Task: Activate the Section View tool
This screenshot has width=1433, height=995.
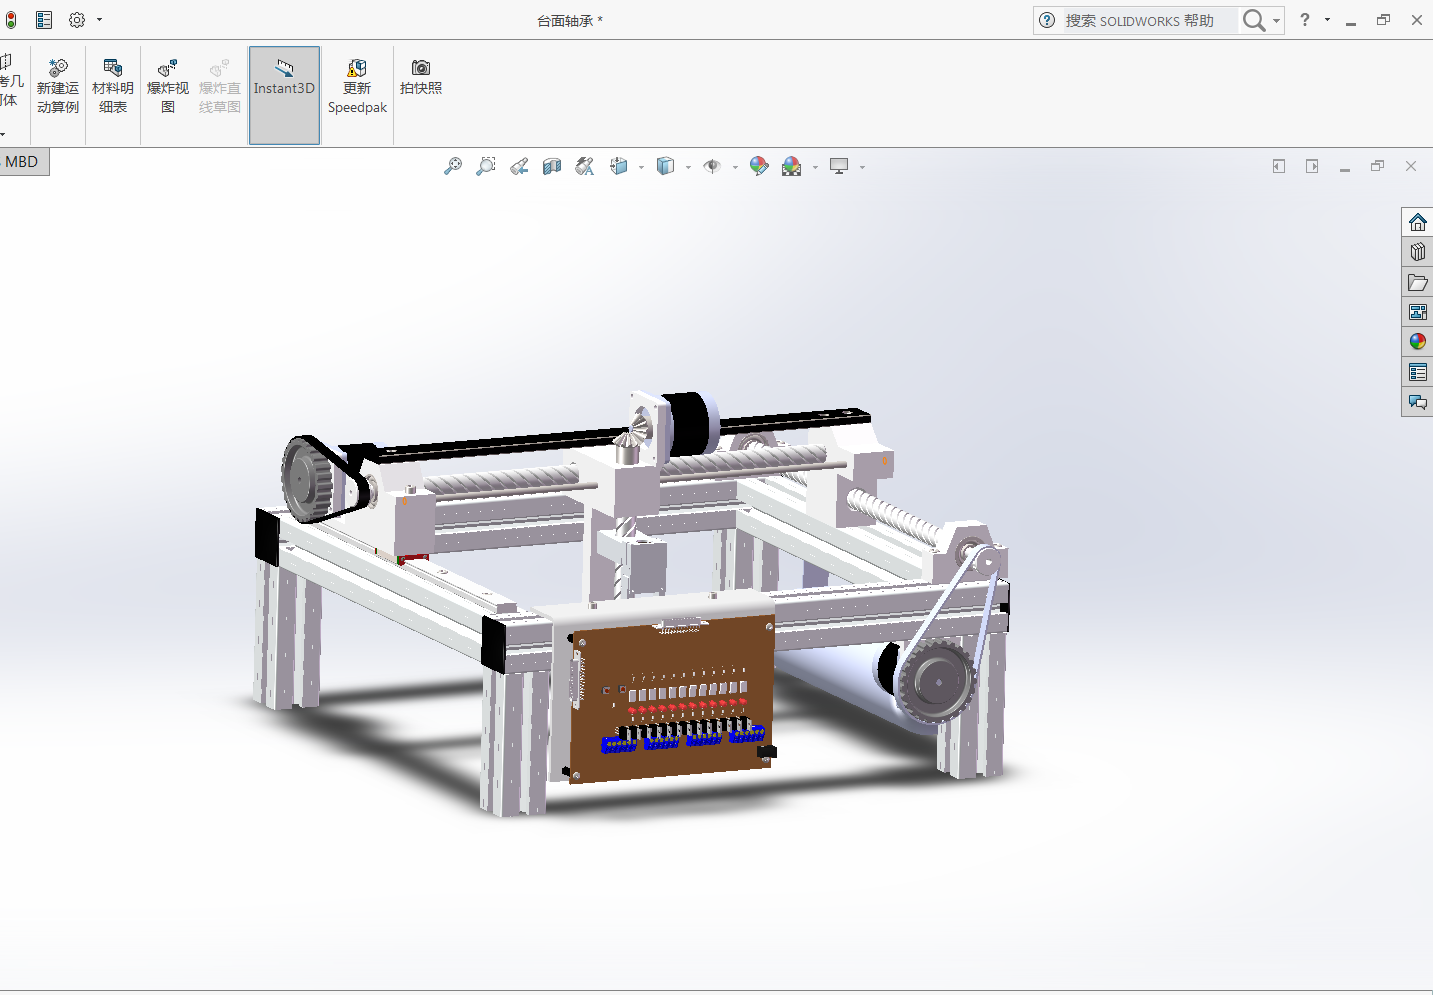Action: point(552,166)
